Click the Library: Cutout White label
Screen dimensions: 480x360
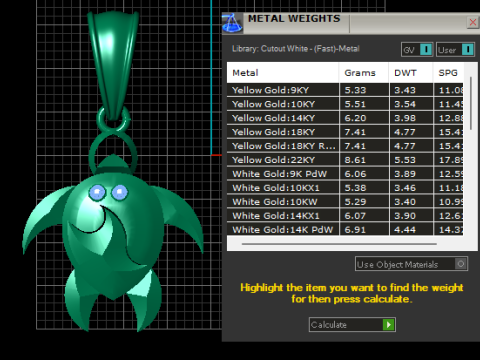pos(296,49)
